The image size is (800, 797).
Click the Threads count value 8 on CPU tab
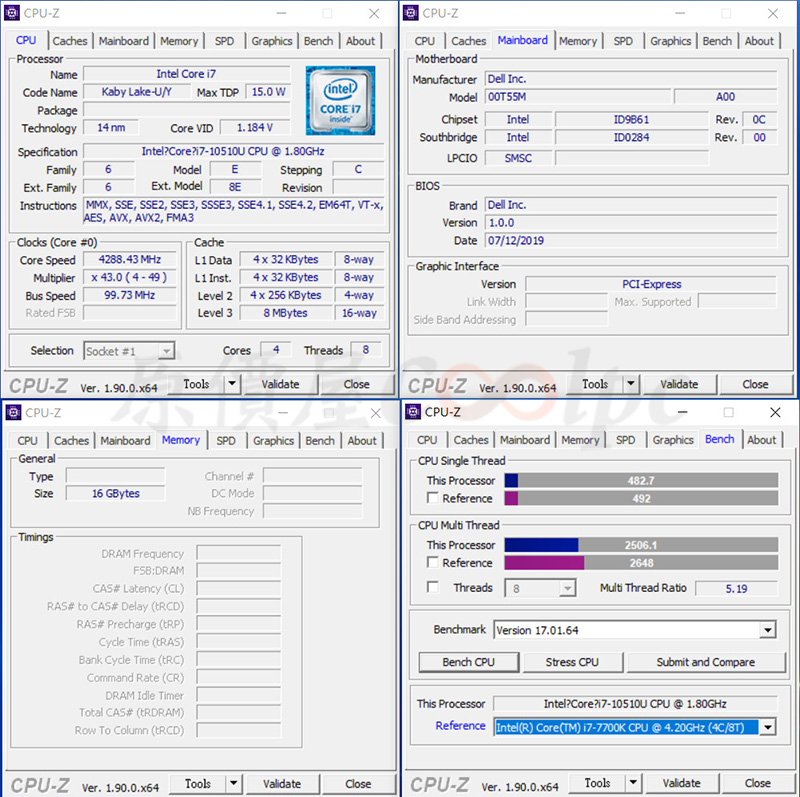tap(366, 350)
